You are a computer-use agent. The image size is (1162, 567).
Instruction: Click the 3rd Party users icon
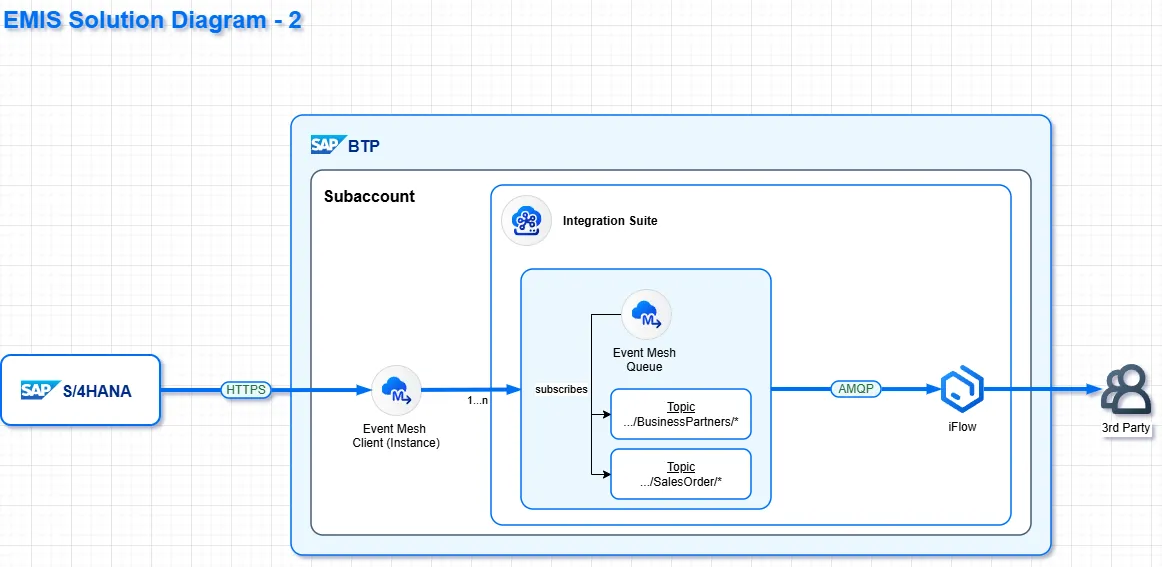click(1125, 391)
